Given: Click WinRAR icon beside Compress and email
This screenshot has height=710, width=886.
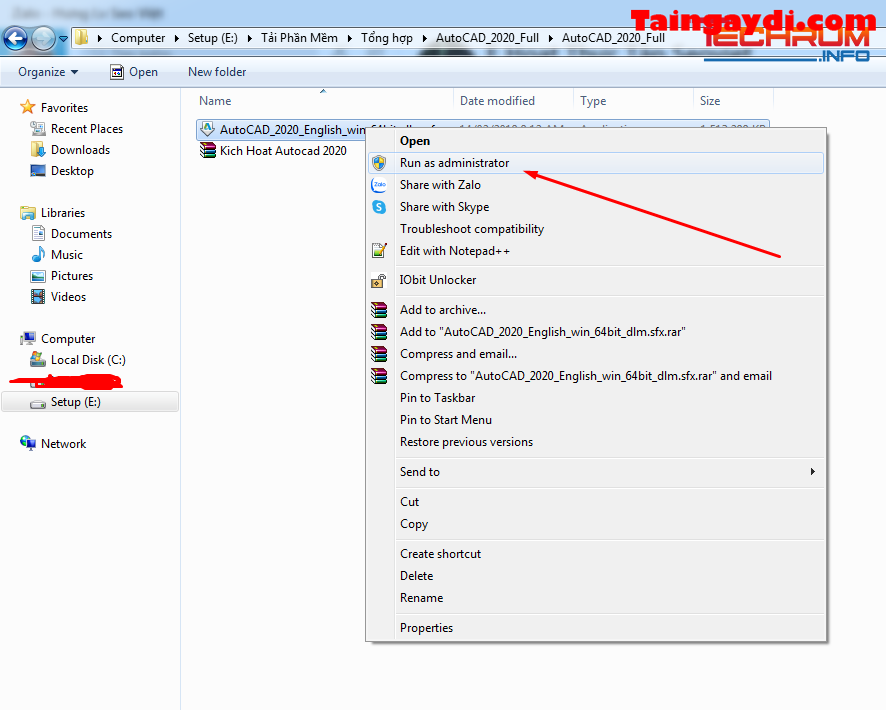Looking at the screenshot, I should pyautogui.click(x=379, y=354).
